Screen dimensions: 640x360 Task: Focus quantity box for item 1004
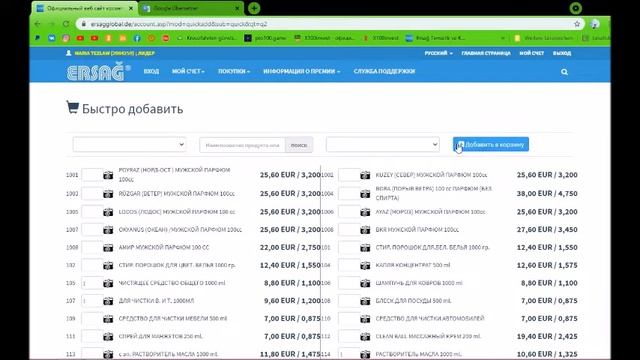[x=349, y=194]
